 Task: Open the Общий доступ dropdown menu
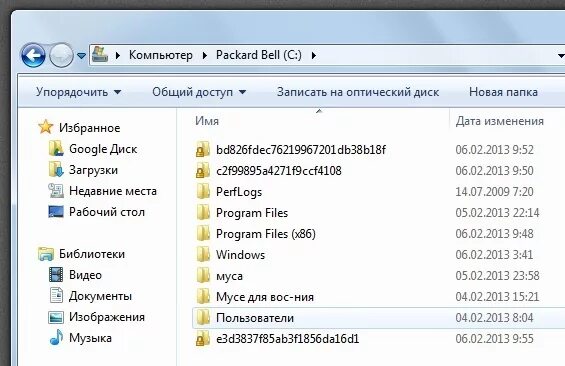coord(199,92)
